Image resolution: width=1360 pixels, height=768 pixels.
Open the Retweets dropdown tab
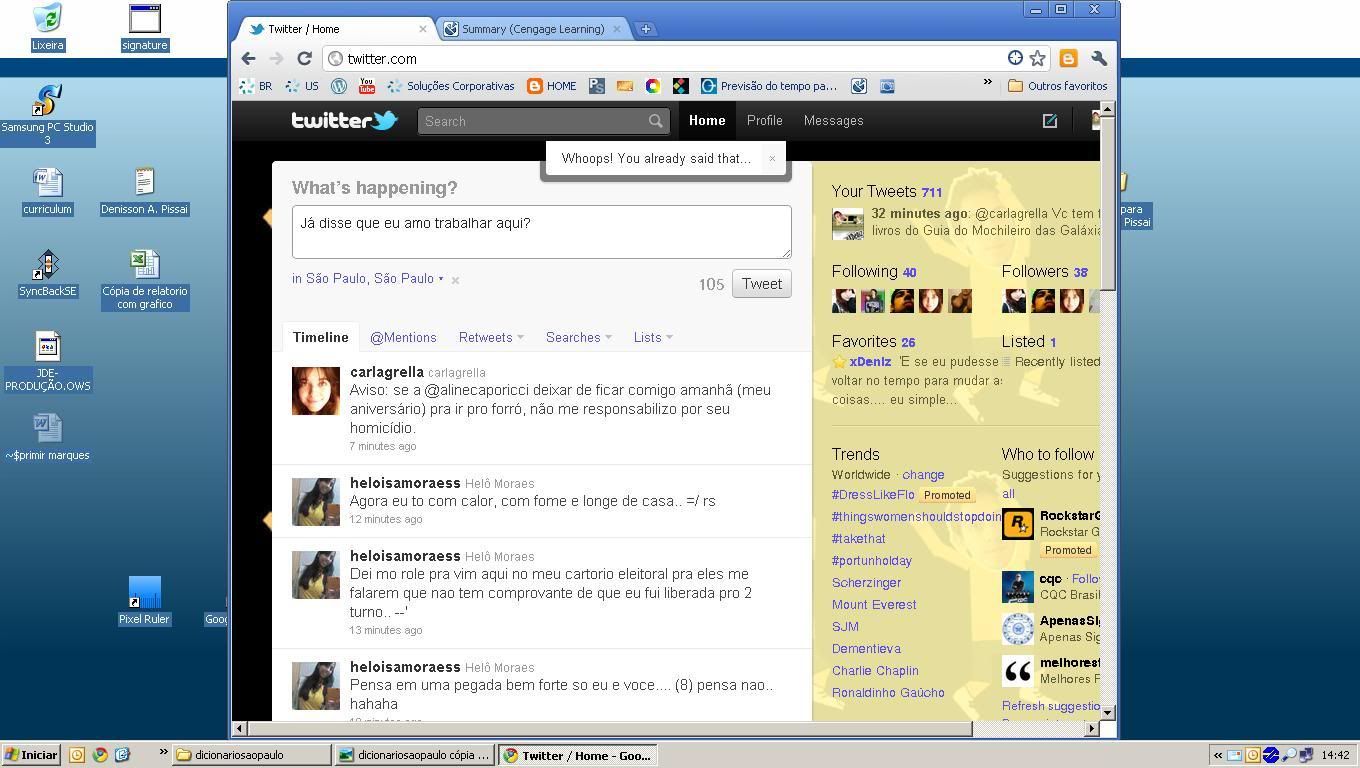[x=491, y=338]
